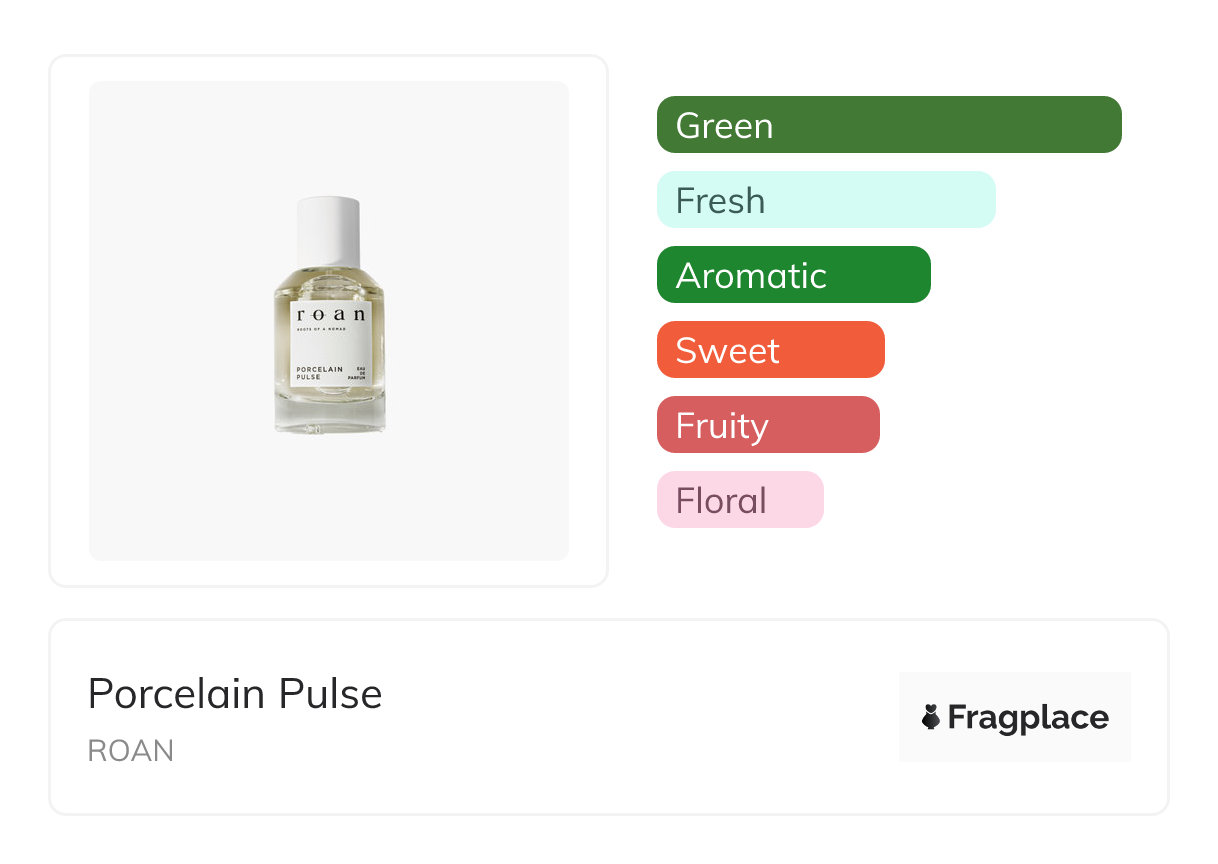
Task: Open the Porcelain Pulse title link
Action: [235, 694]
